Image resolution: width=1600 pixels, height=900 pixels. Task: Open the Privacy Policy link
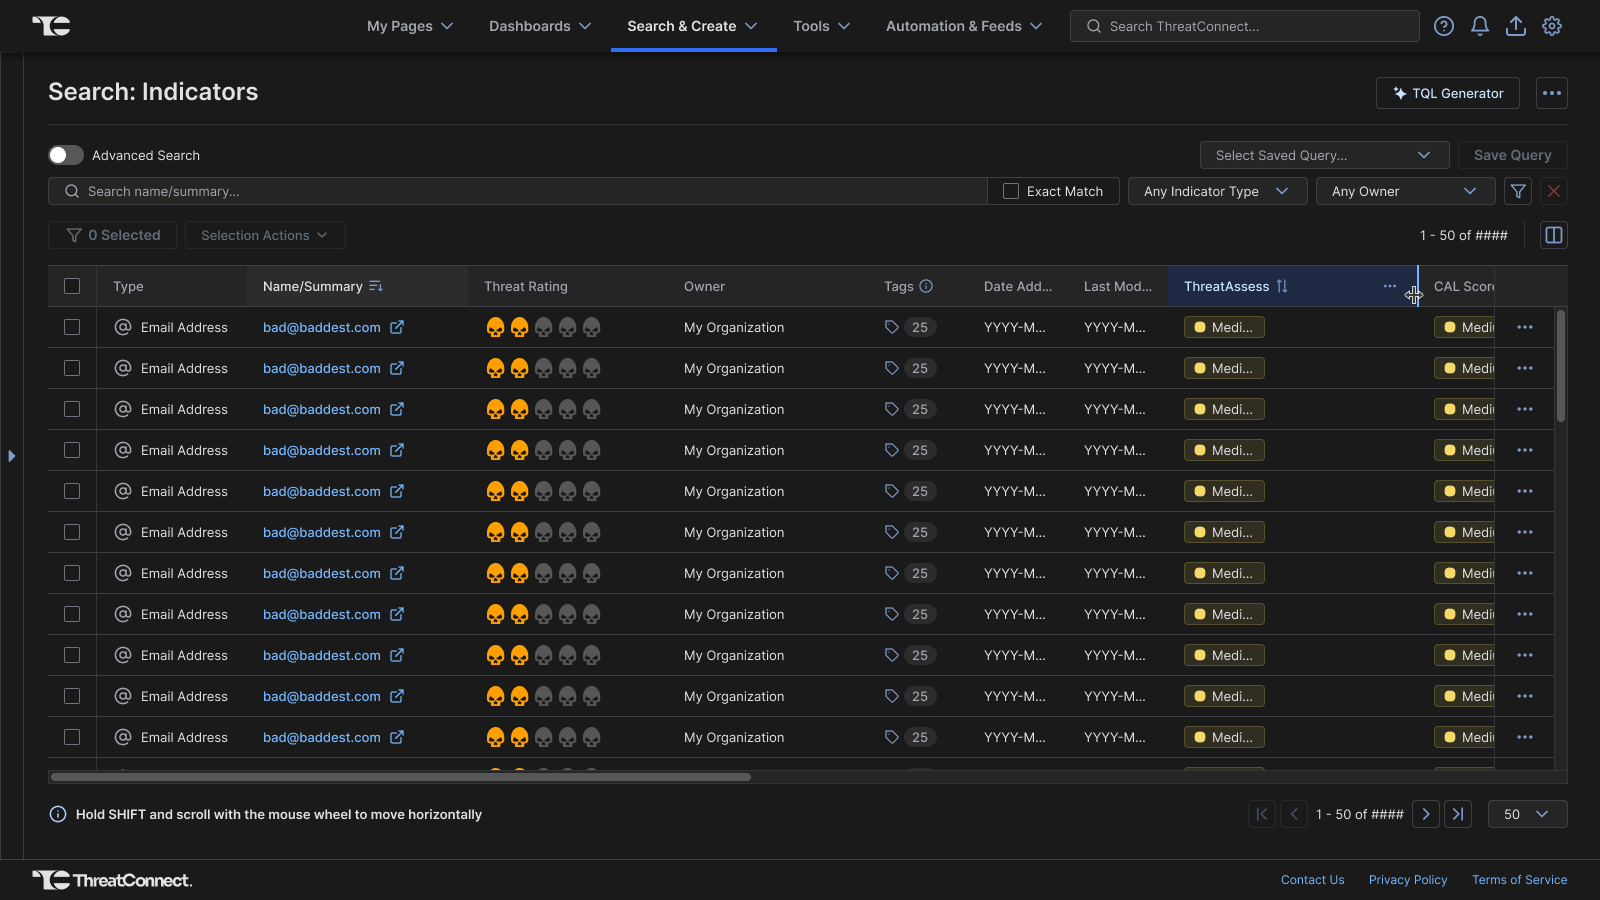[1407, 880]
